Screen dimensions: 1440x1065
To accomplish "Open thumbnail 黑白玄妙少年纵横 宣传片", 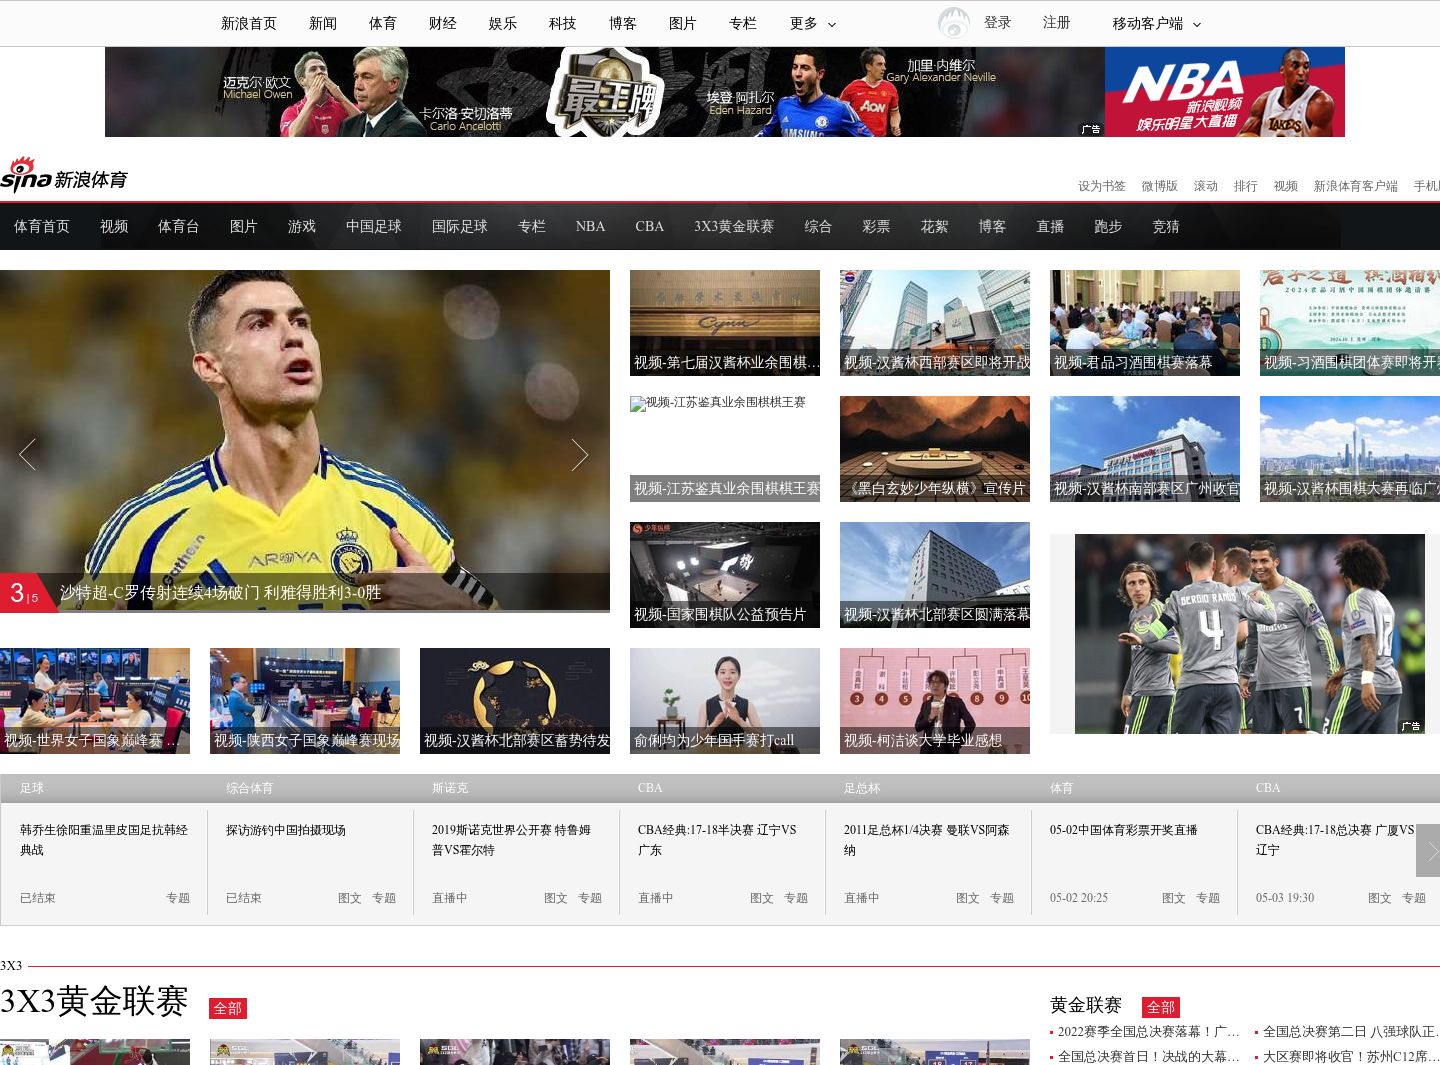I will (x=935, y=449).
